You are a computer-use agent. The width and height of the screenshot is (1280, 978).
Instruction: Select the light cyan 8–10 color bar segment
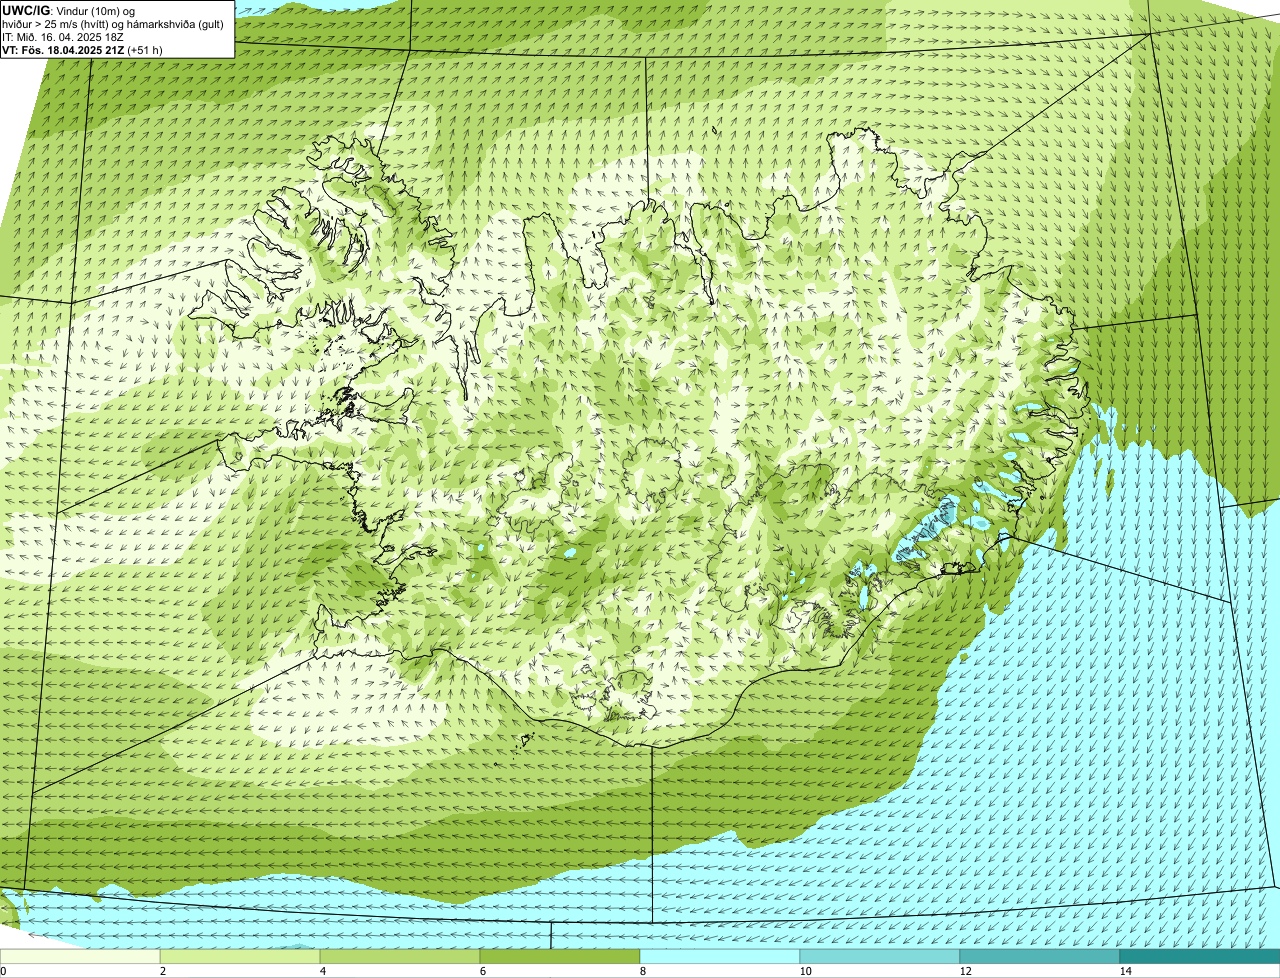[x=720, y=957]
